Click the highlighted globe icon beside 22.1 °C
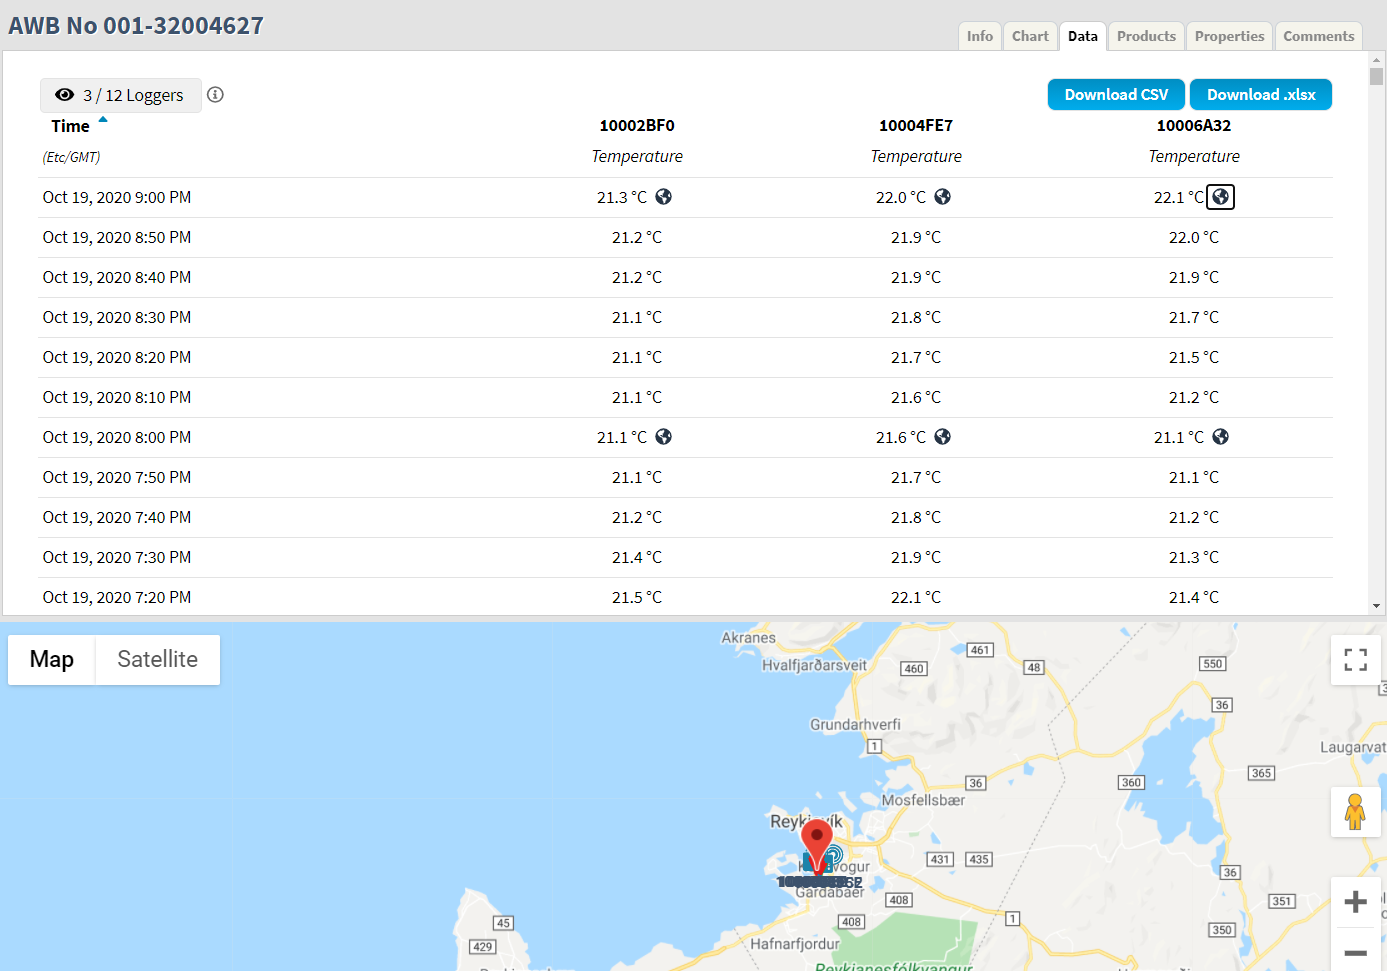Viewport: 1387px width, 971px height. [1221, 197]
